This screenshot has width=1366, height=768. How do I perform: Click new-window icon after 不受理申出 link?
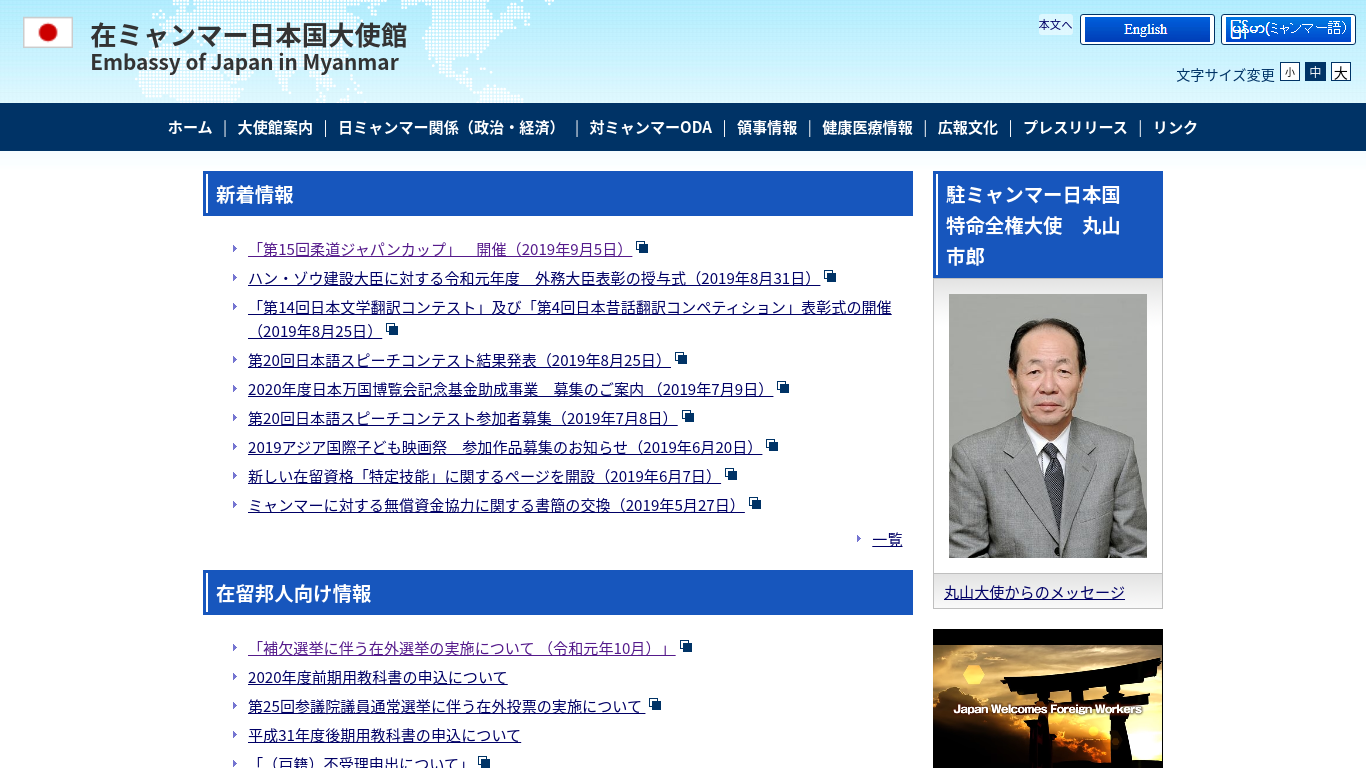point(484,762)
